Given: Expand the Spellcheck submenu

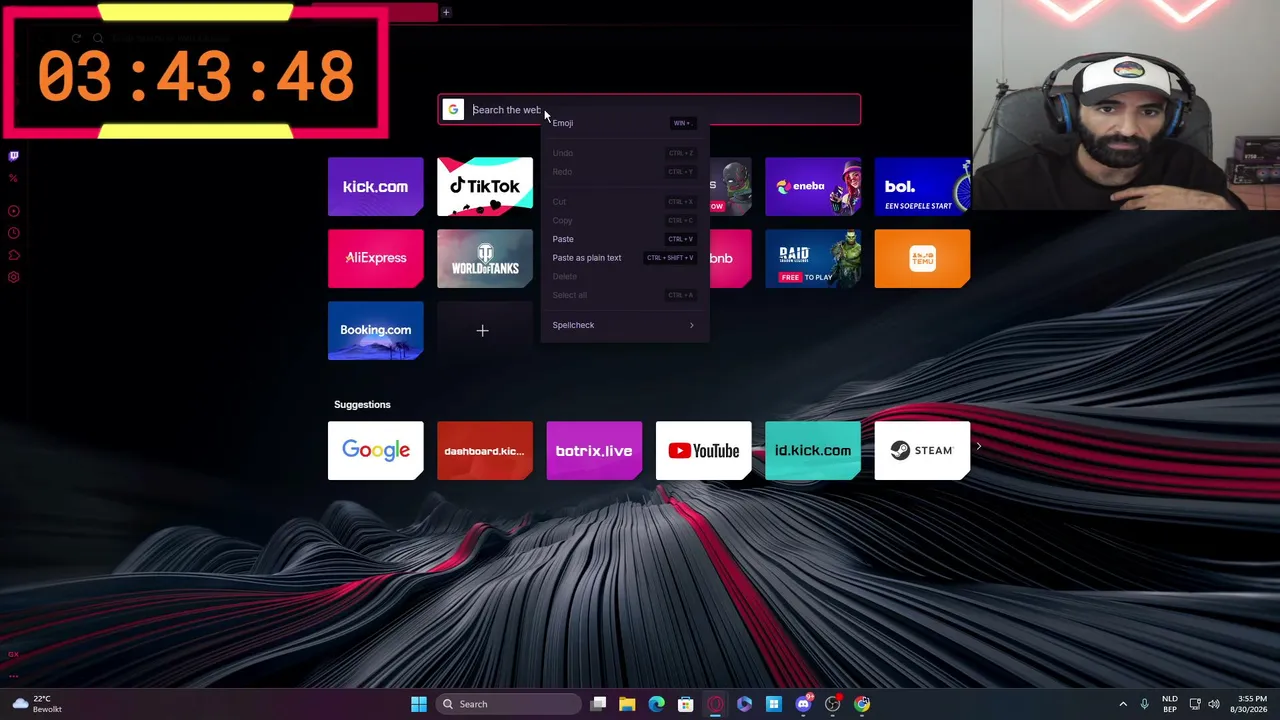Looking at the screenshot, I should [623, 325].
